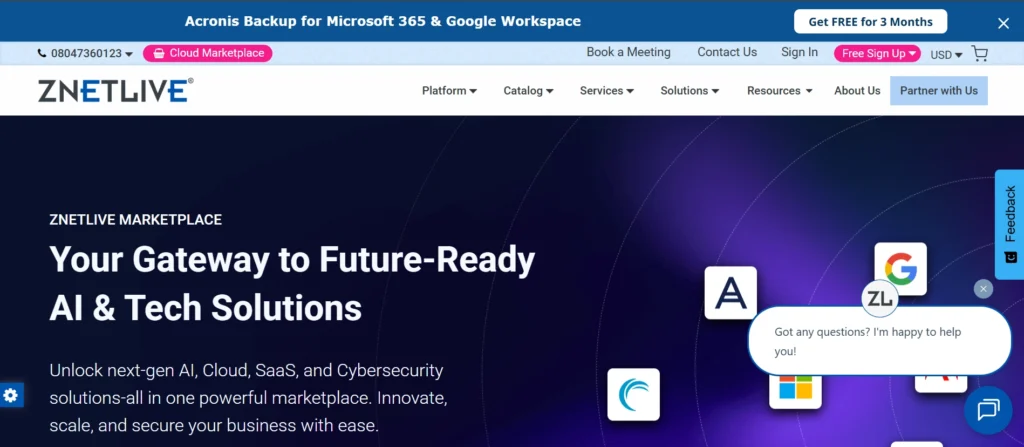Close the Acronis promo banner
The height and width of the screenshot is (447, 1024).
(1003, 22)
